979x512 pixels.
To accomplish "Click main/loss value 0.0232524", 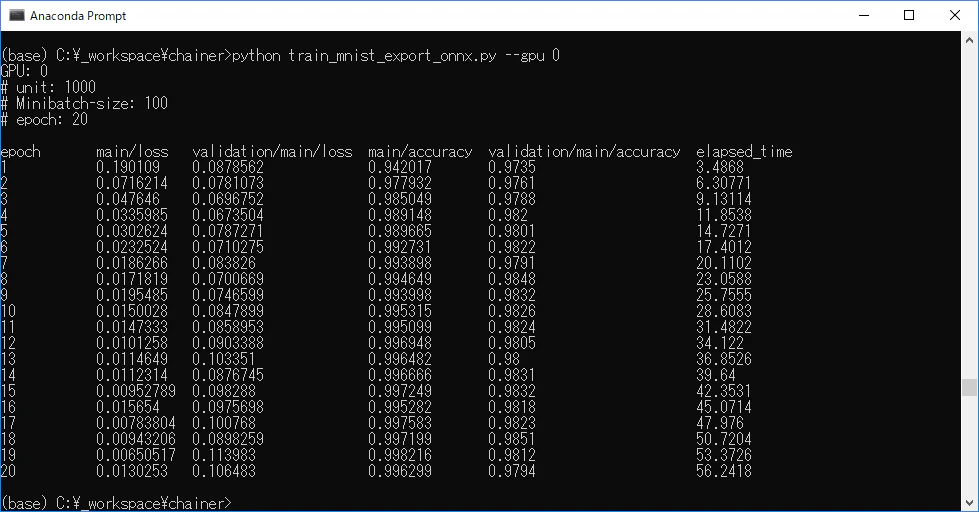I will click(132, 247).
